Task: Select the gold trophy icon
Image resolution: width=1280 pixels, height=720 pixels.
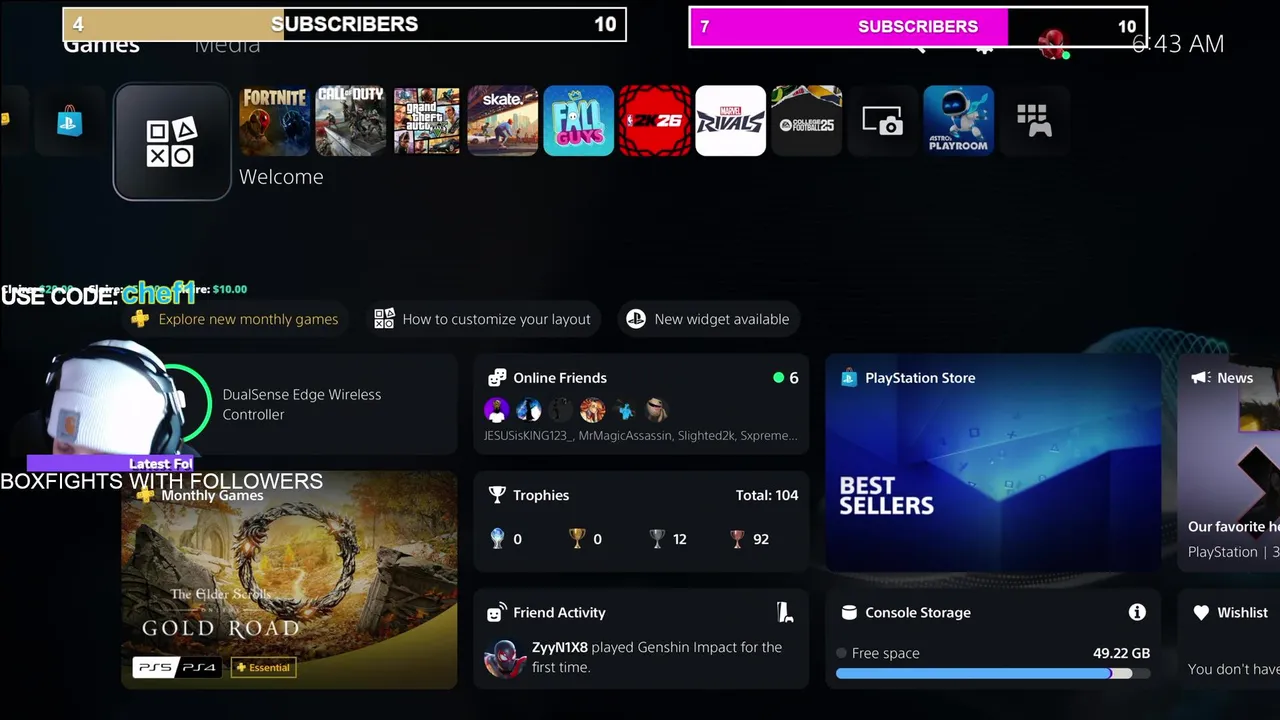Action: pos(577,538)
